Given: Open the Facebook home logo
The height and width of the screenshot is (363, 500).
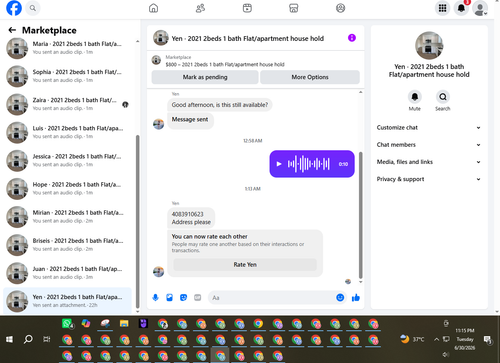Looking at the screenshot, I should (x=14, y=8).
